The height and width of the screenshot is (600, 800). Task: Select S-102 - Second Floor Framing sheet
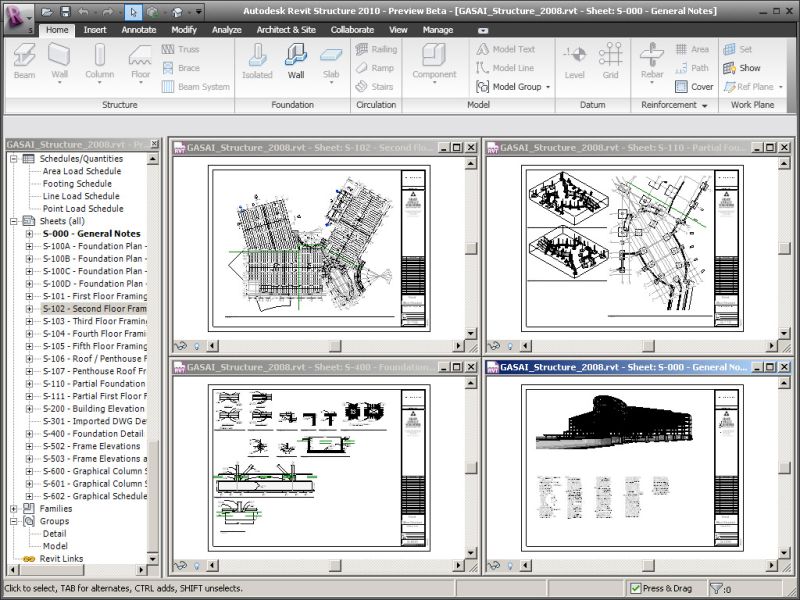tap(94, 309)
